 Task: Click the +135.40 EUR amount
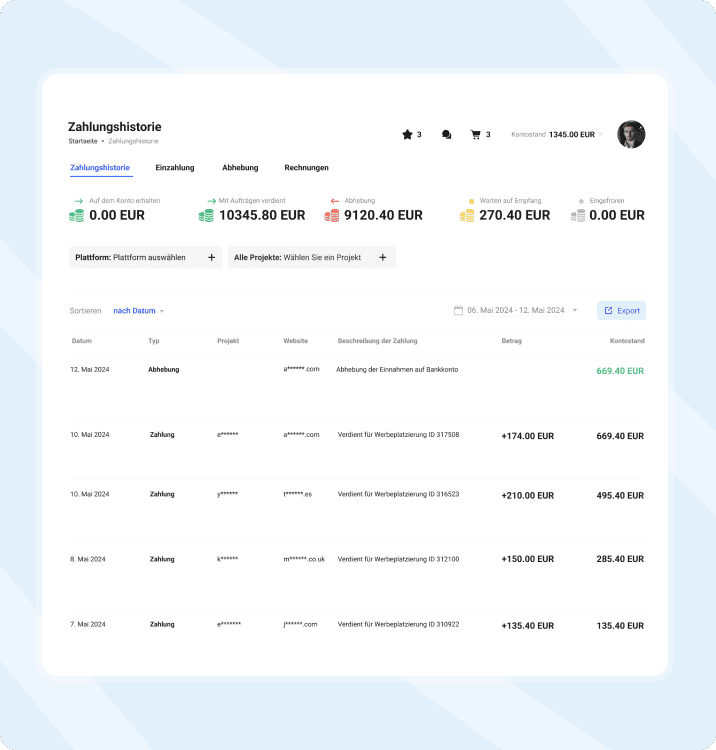pos(528,626)
